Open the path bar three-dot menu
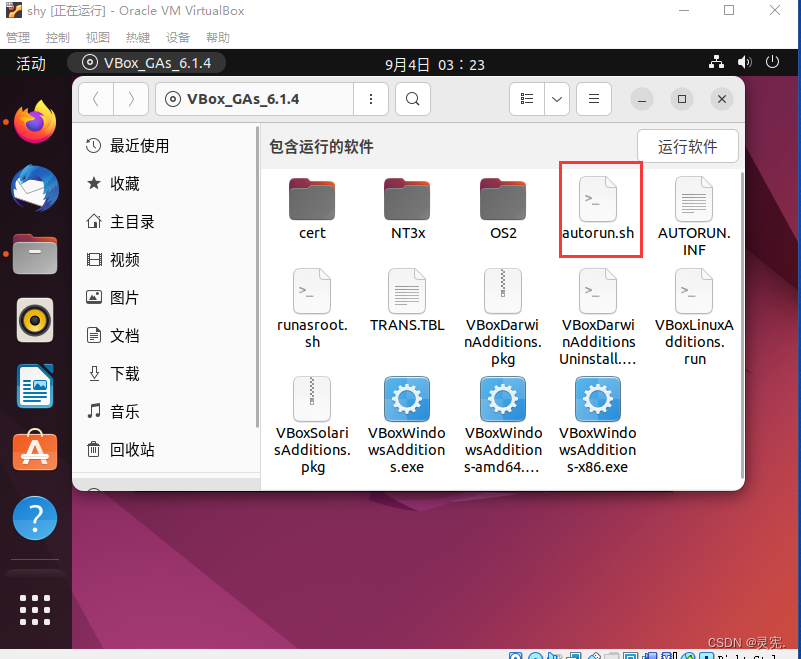The image size is (801, 659). click(x=371, y=99)
